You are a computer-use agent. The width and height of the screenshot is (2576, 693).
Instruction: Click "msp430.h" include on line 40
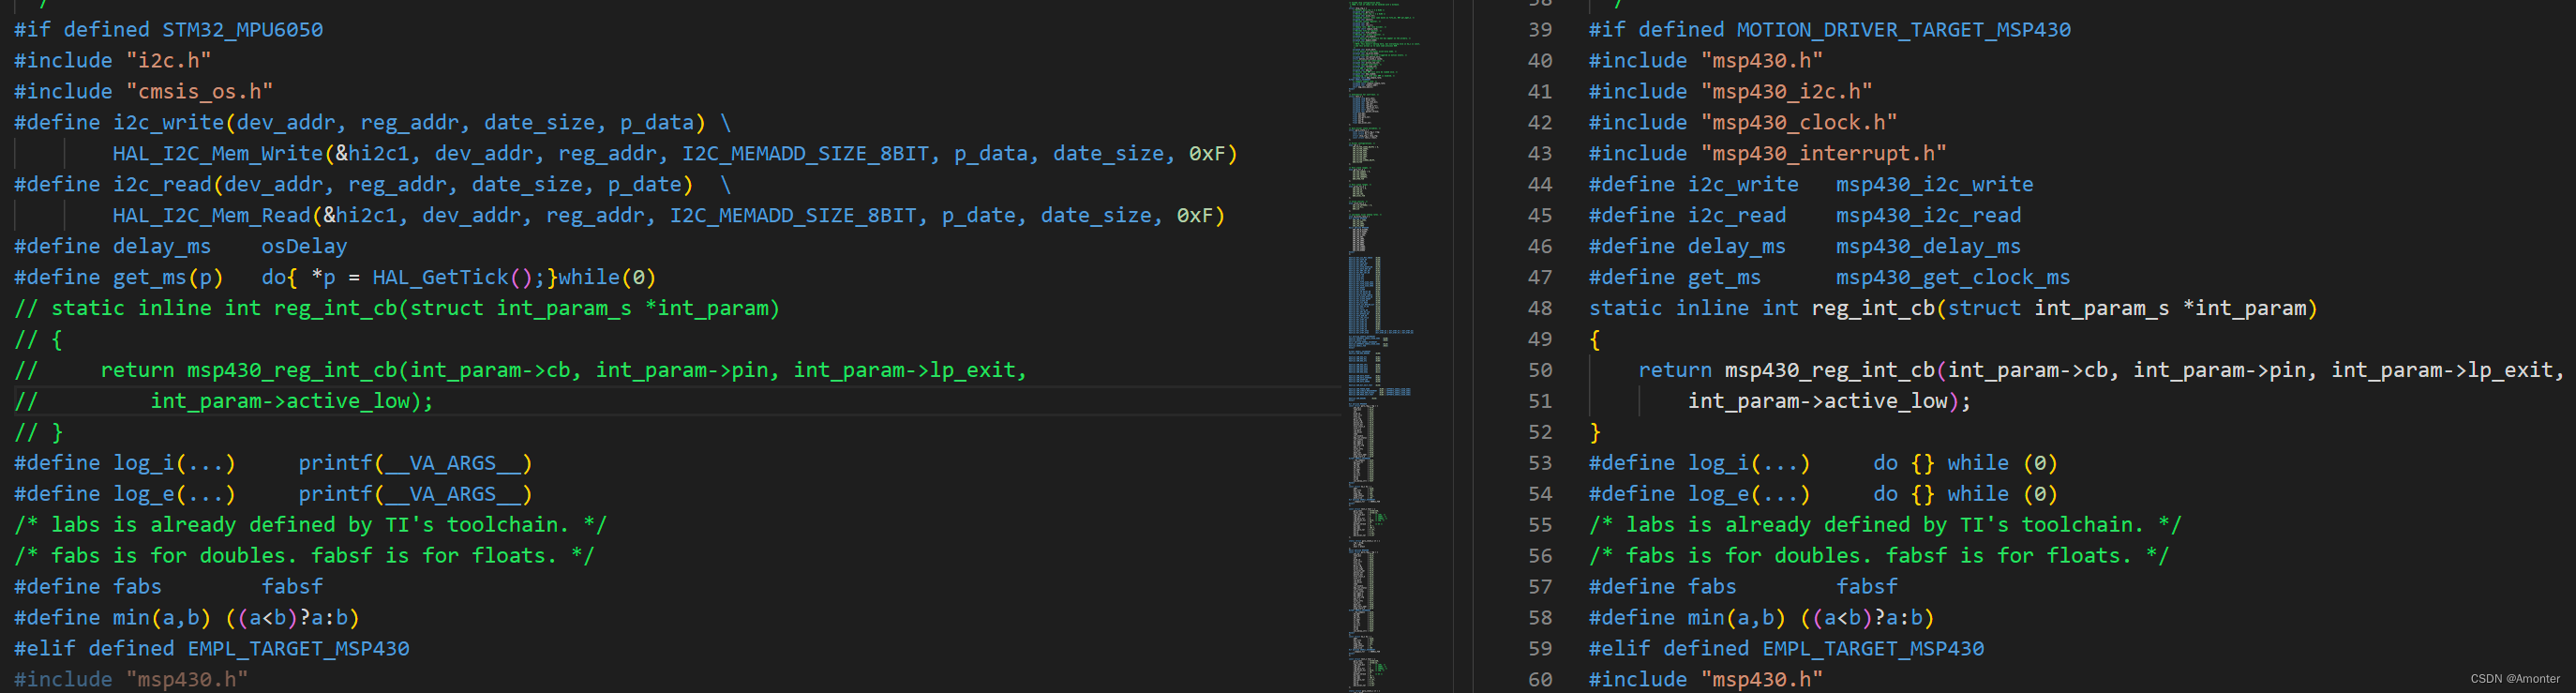(1762, 61)
